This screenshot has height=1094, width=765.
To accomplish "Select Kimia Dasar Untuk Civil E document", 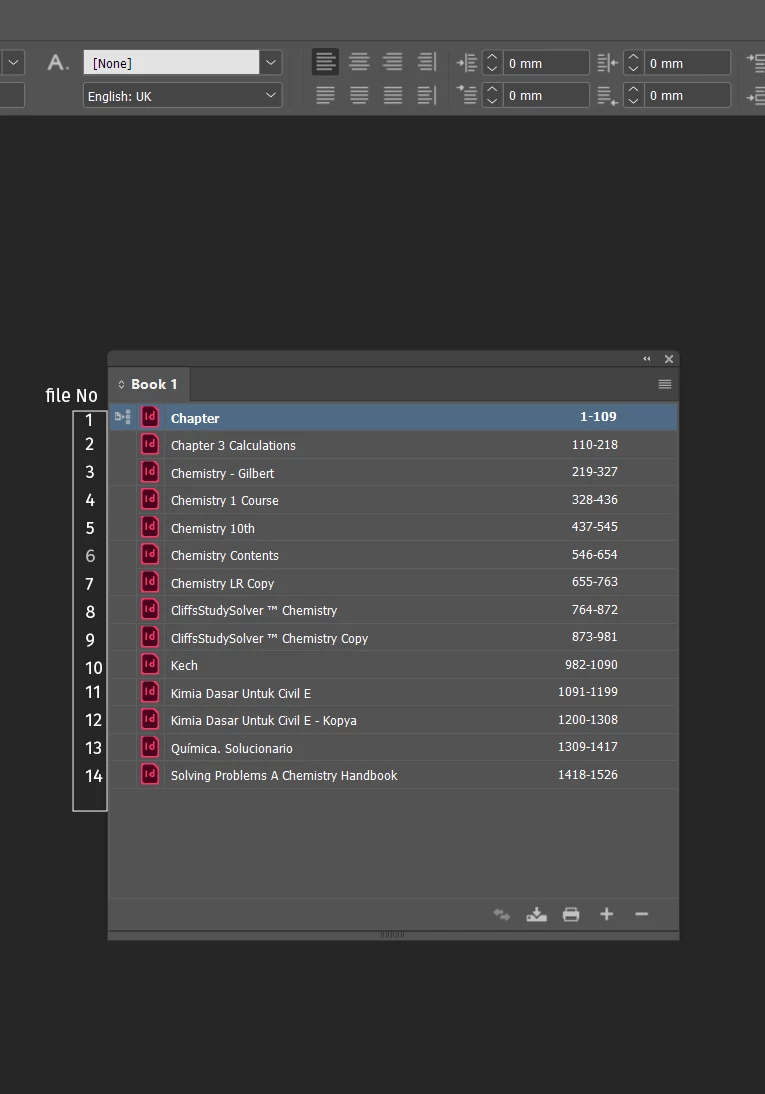I will coord(393,693).
